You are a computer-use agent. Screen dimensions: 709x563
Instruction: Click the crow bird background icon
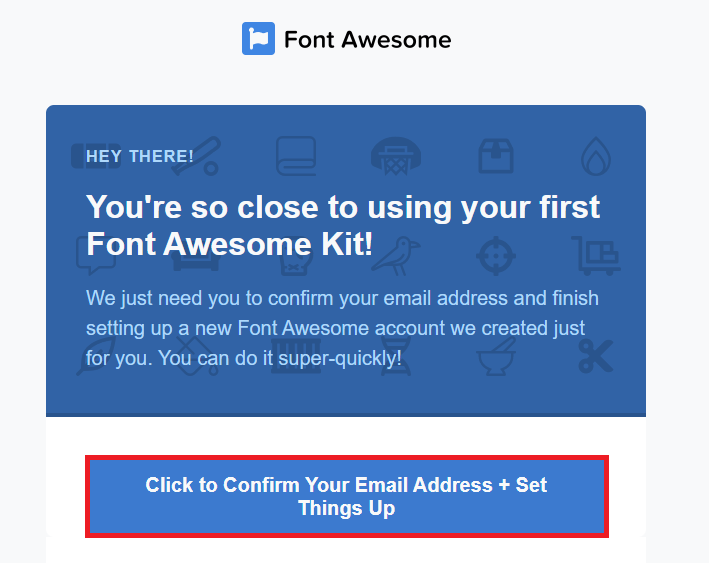point(396,255)
